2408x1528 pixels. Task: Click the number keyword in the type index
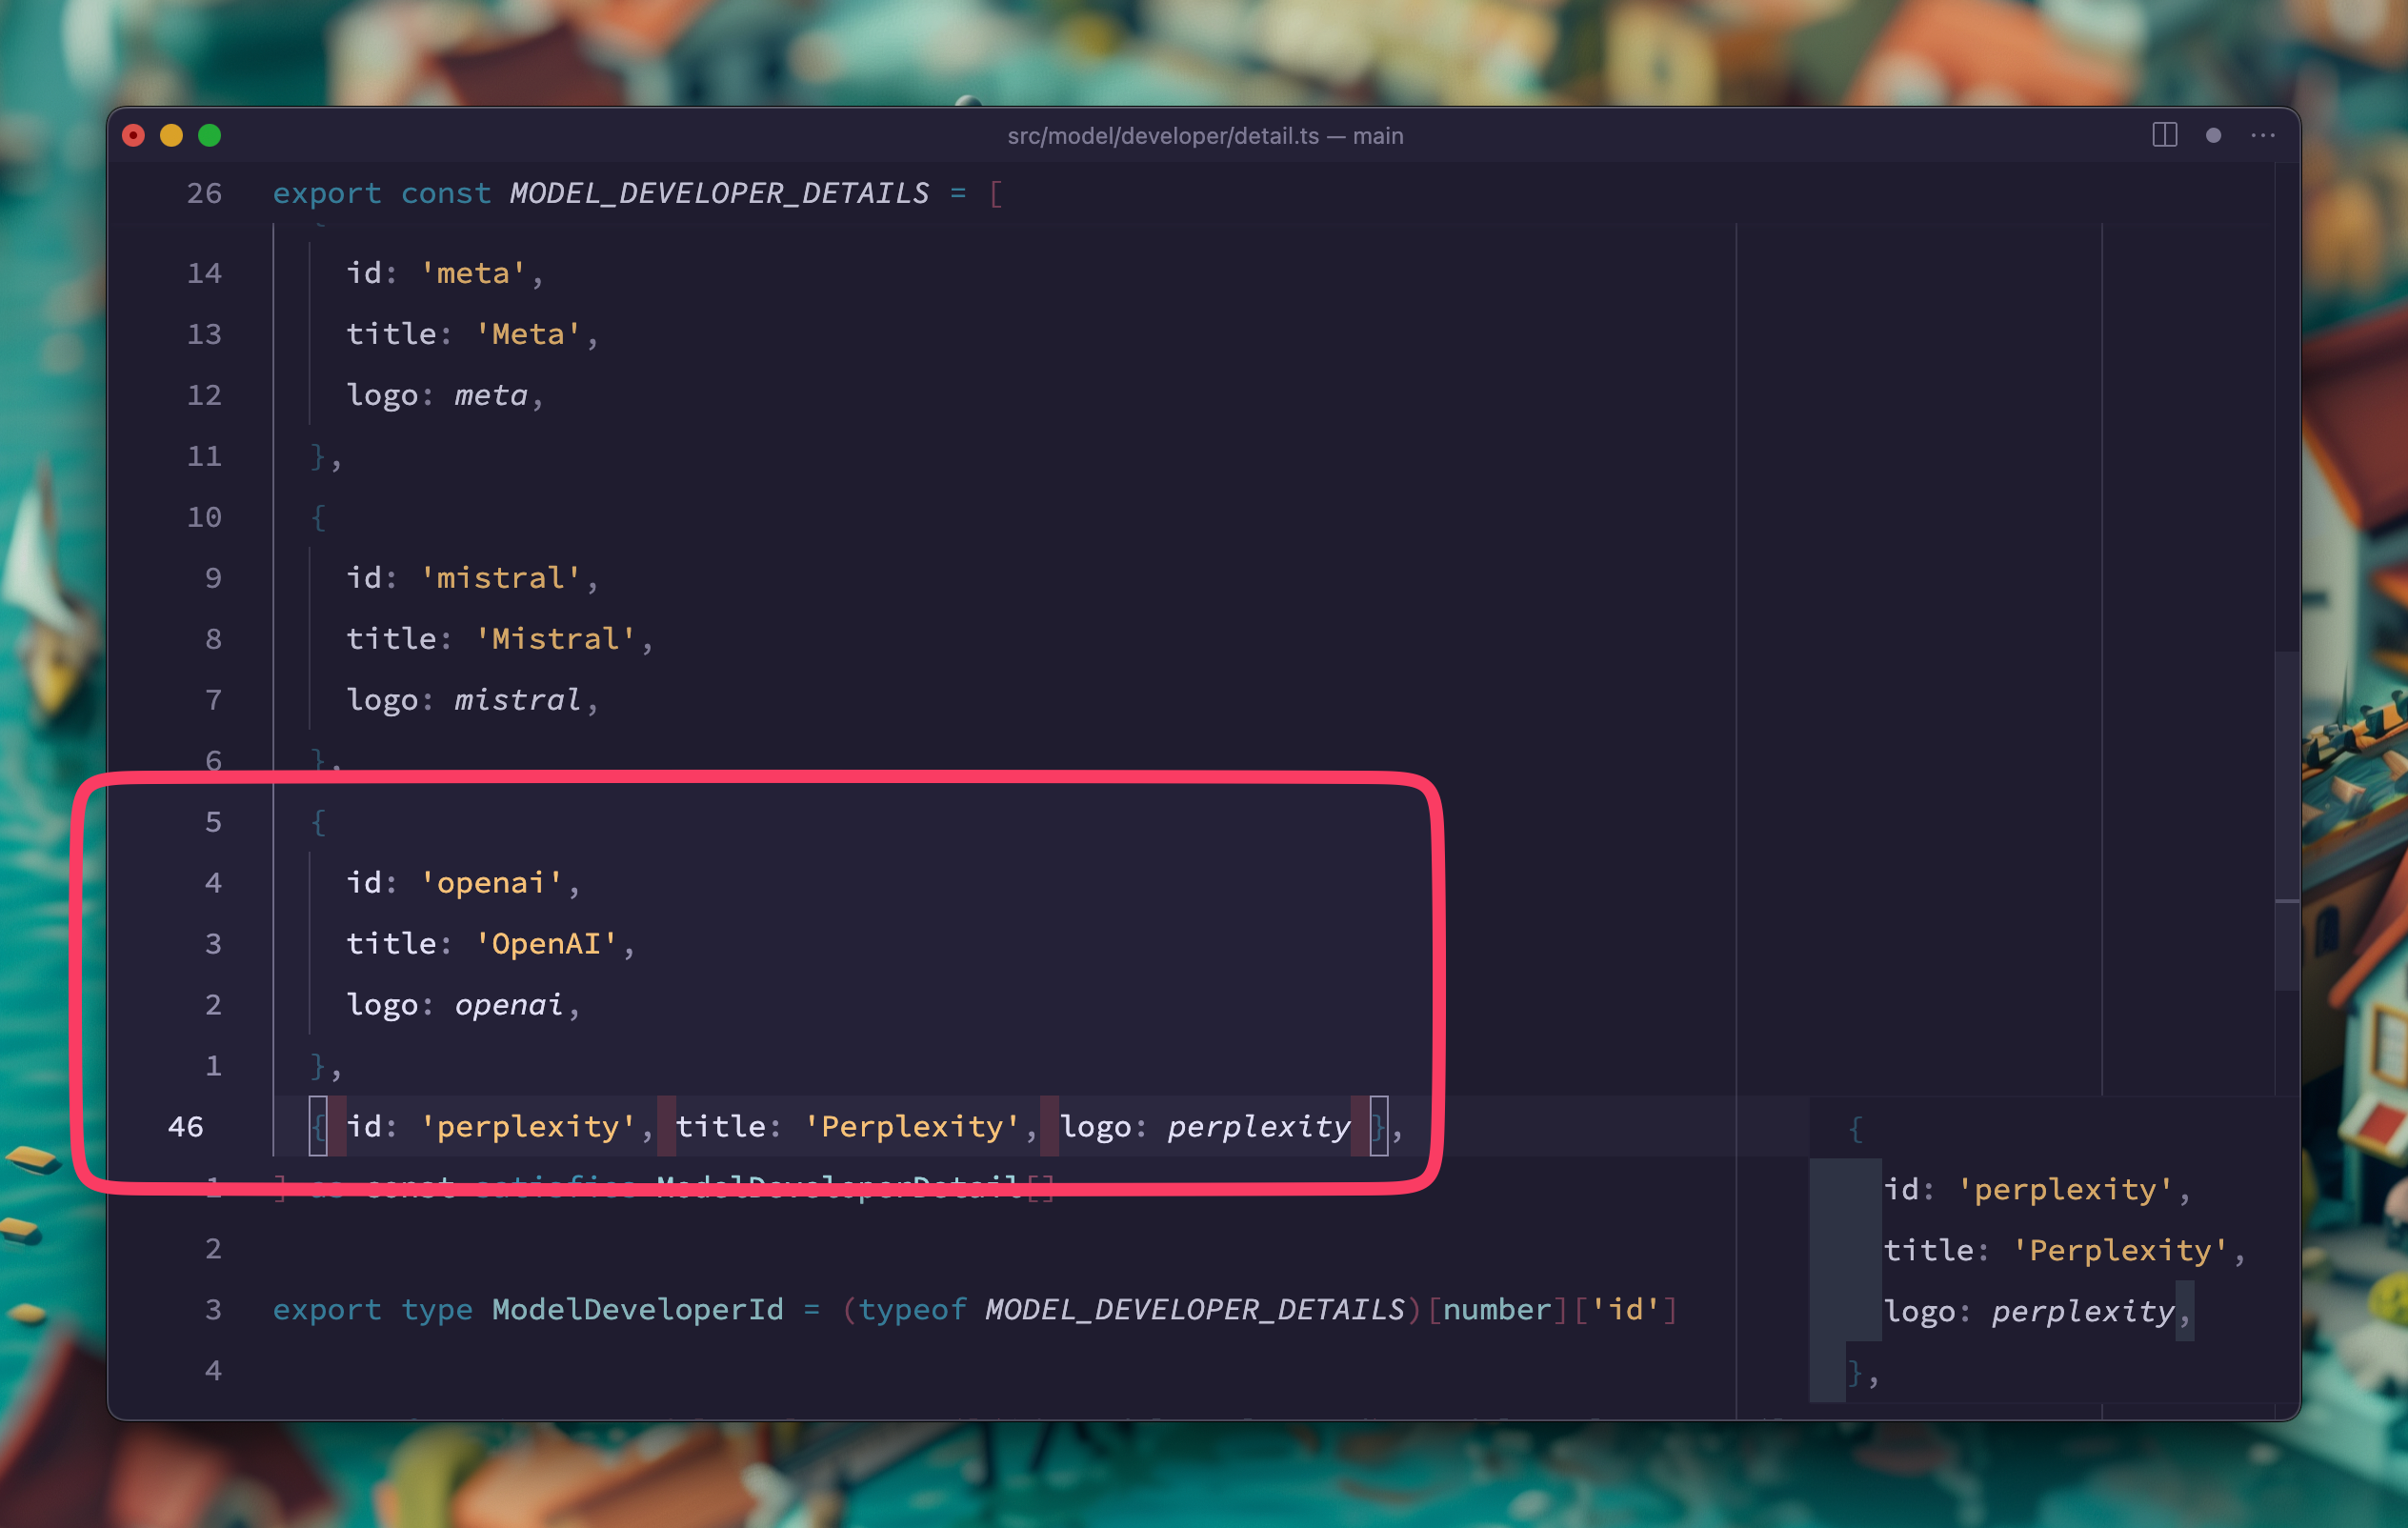(x=1496, y=1310)
